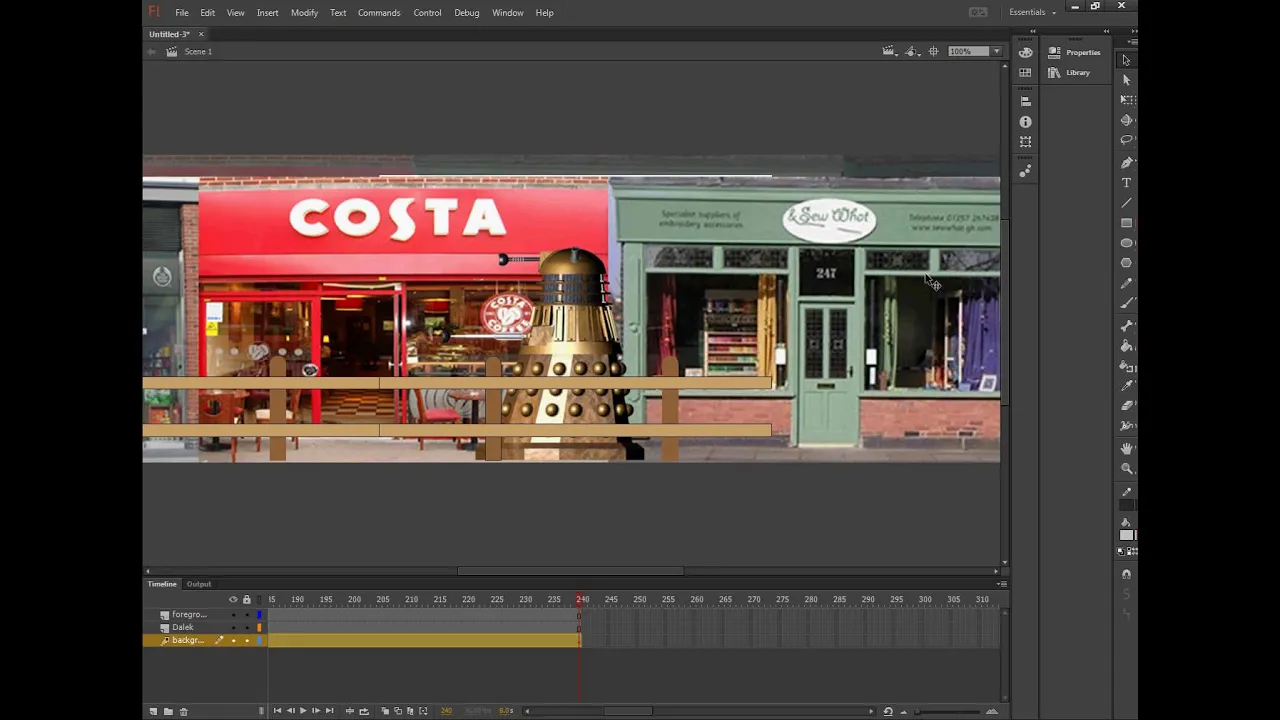Open the Swatches panel icon
Screen dimensions: 1280x720
[x=1025, y=73]
